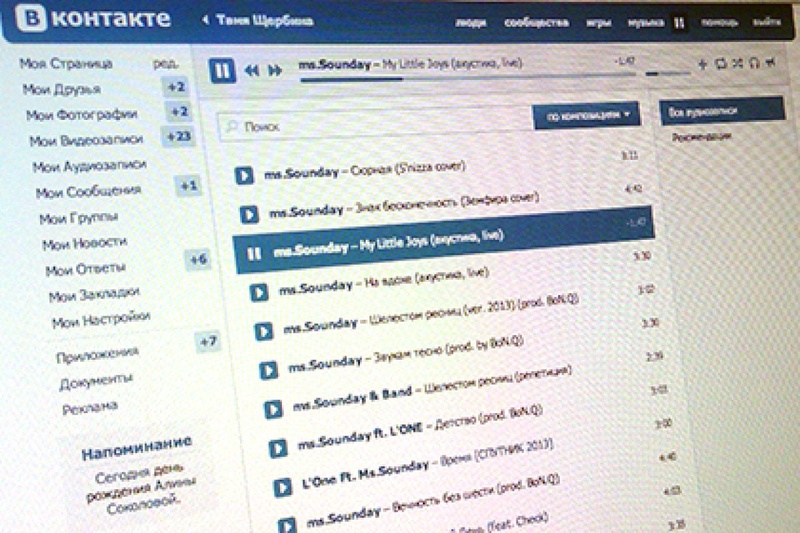Click the Поиск audio search field
Viewport: 800px width, 533px height.
point(380,127)
